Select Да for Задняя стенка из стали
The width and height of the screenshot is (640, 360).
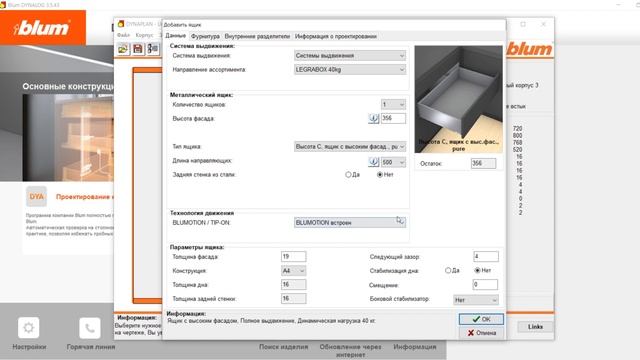tap(348, 175)
